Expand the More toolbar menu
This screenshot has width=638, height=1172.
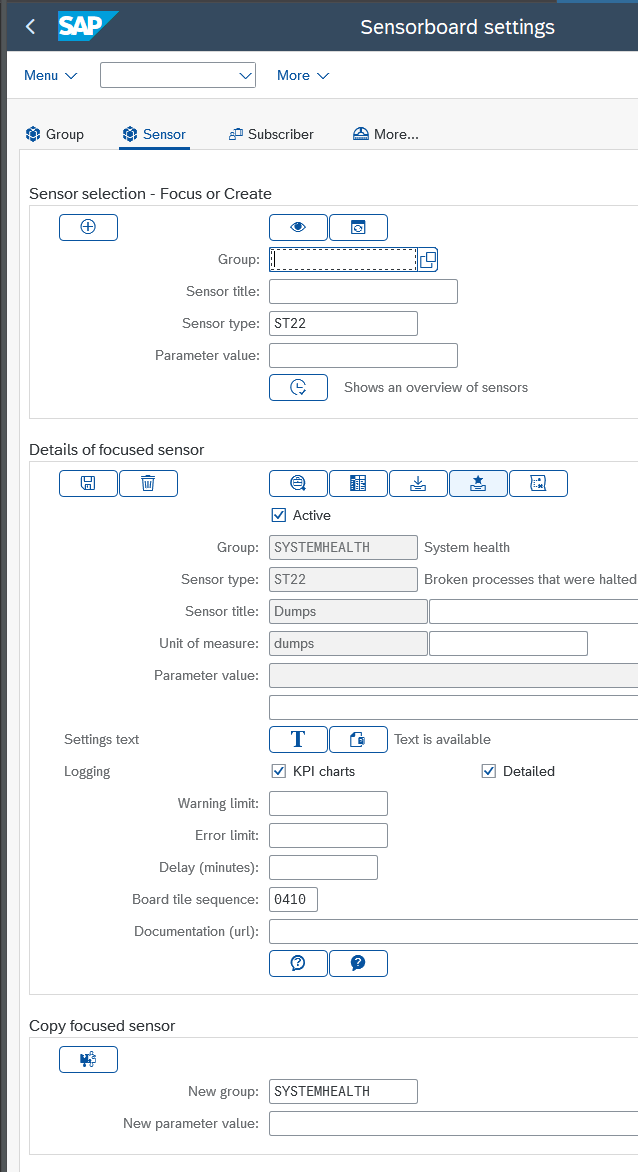(302, 75)
